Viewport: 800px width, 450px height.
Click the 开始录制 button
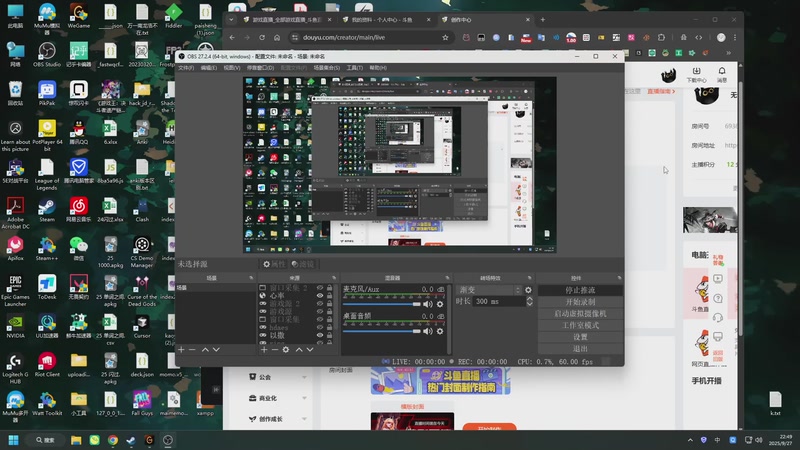pyautogui.click(x=580, y=302)
